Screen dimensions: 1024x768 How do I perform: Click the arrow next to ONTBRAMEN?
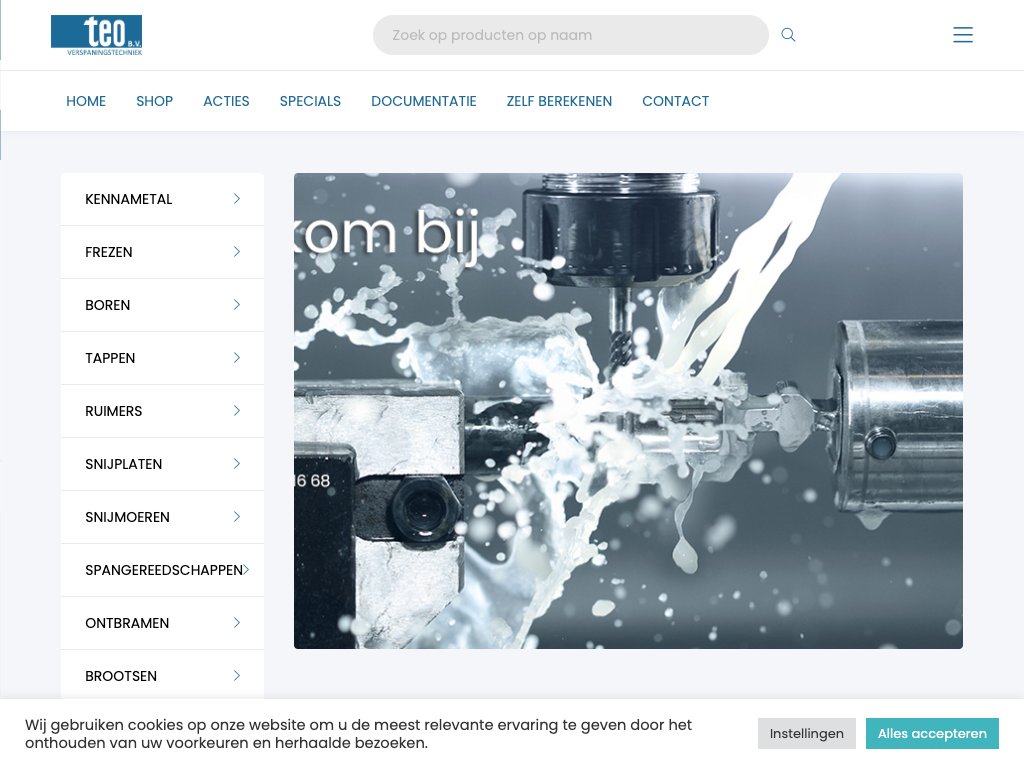(237, 623)
